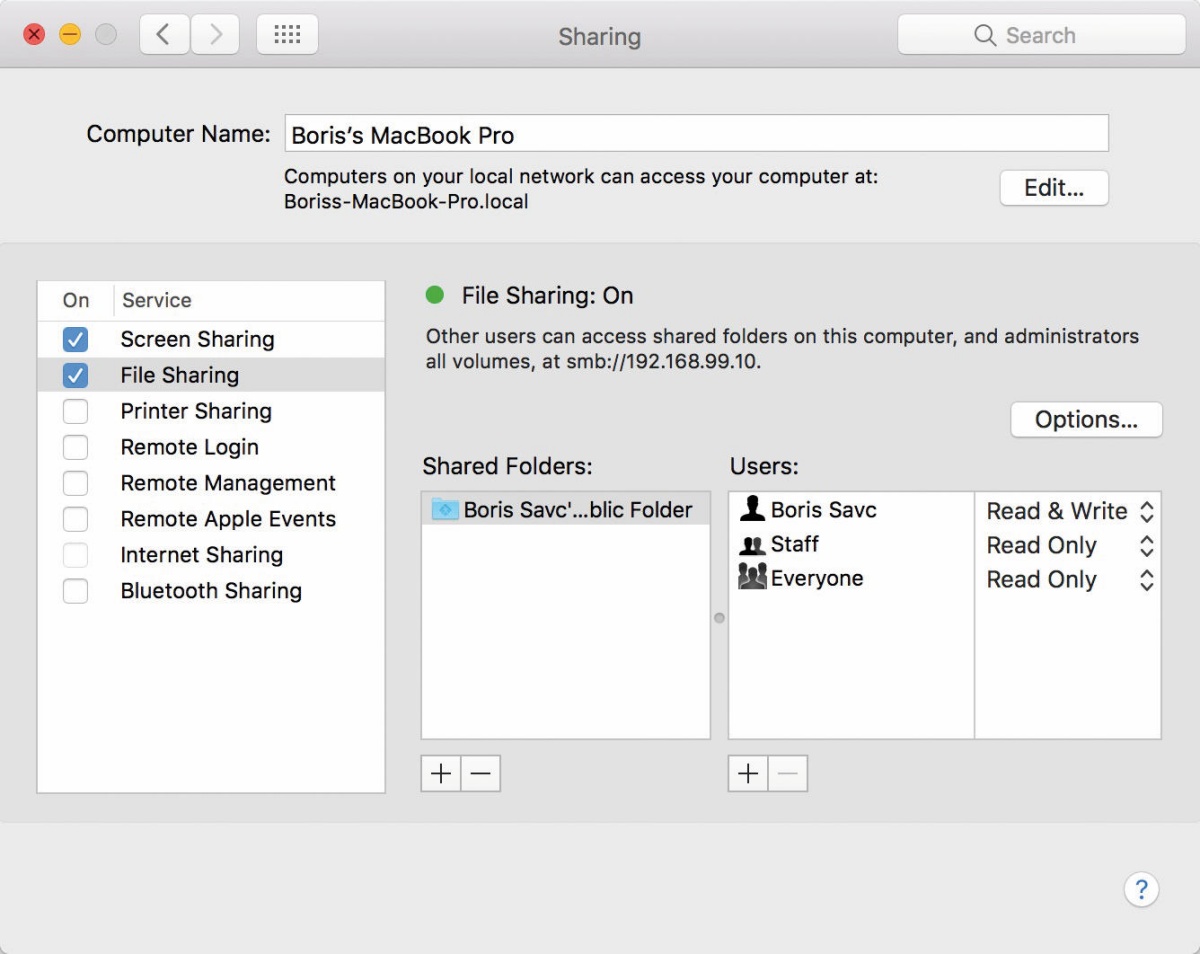Click the Search field in the toolbar
This screenshot has width=1200, height=954.
(1041, 35)
